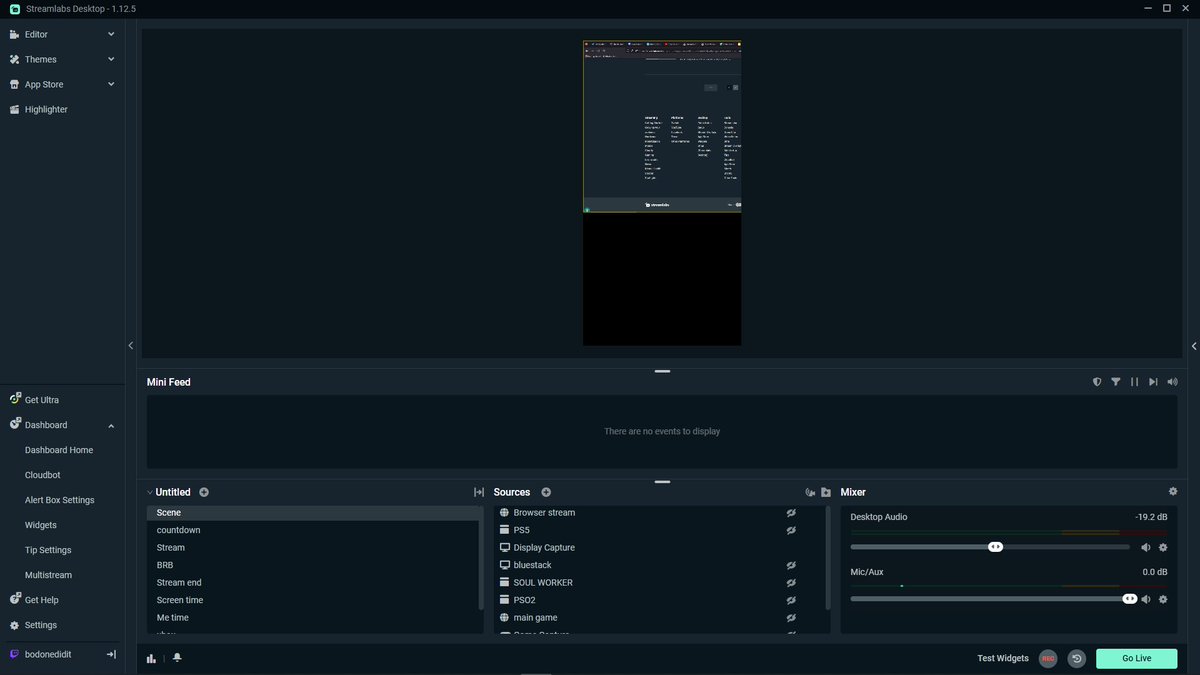Click the Desktop Audio volume slider handle
This screenshot has height=675, width=1200.
pos(995,547)
